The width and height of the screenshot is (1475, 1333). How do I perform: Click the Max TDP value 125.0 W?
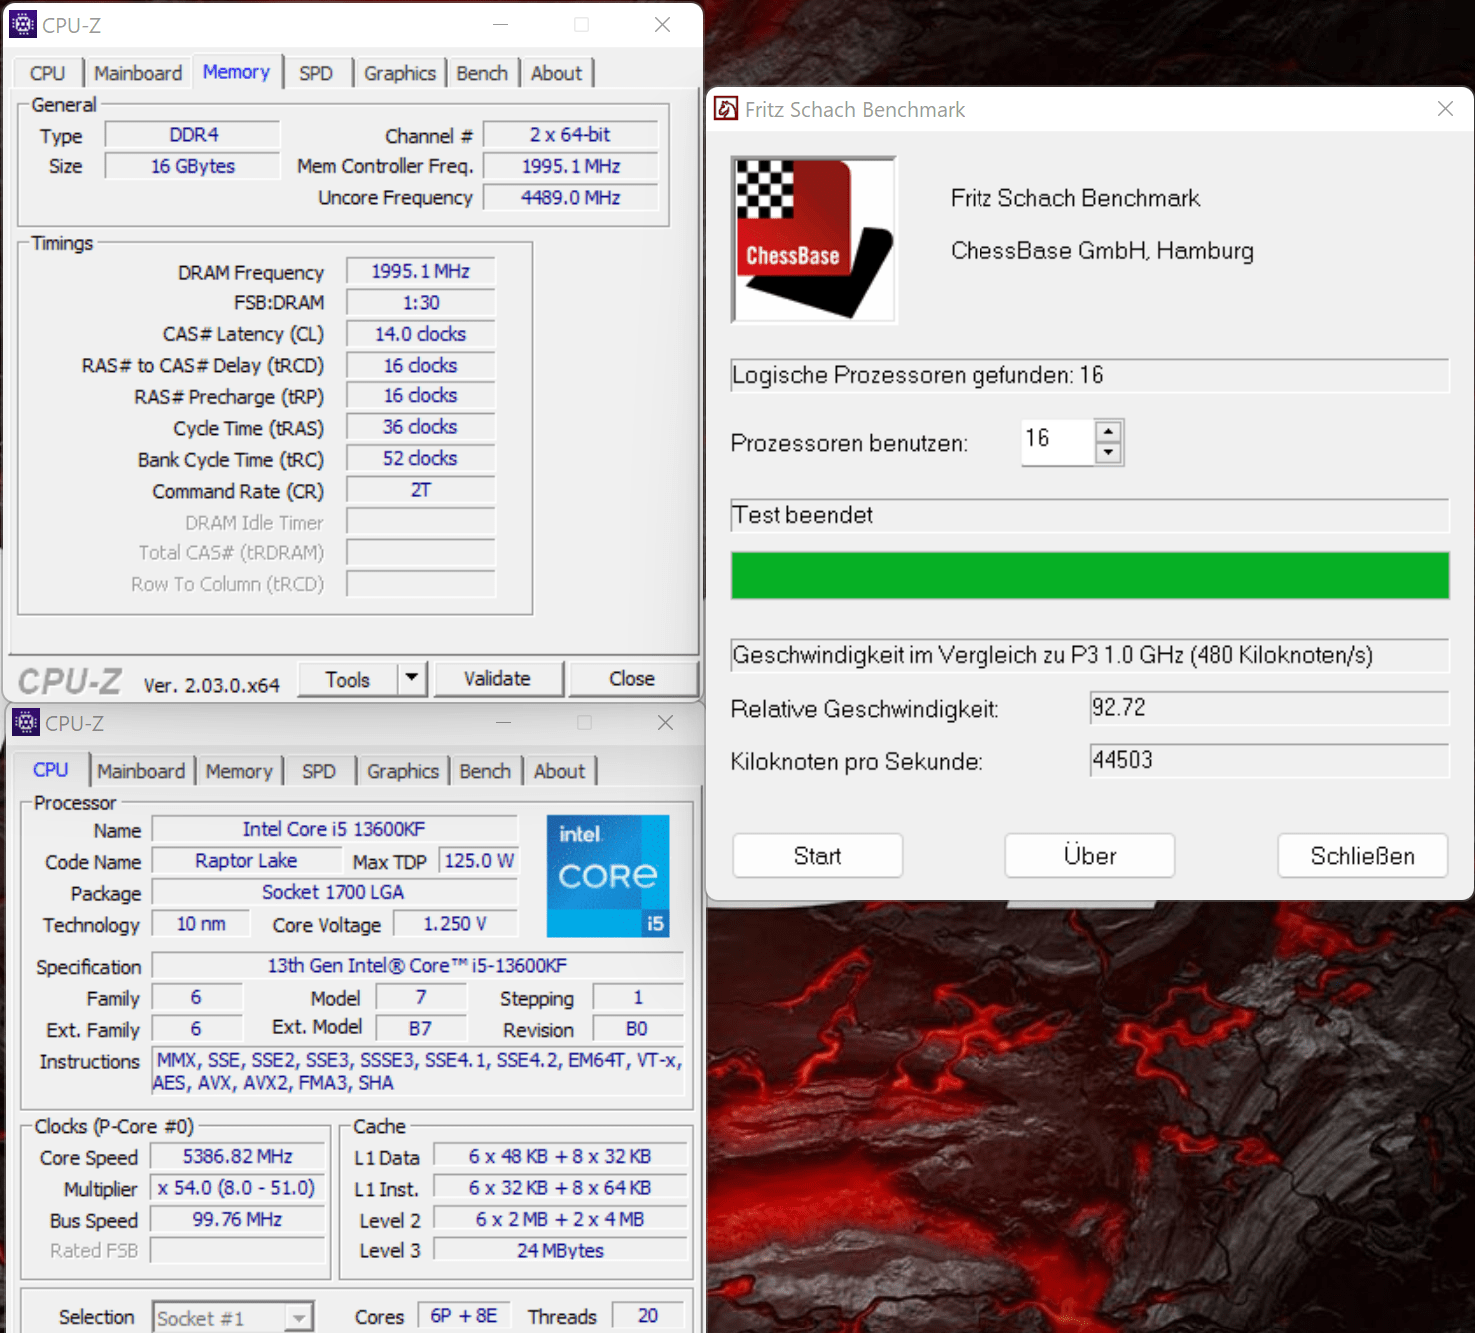point(479,860)
